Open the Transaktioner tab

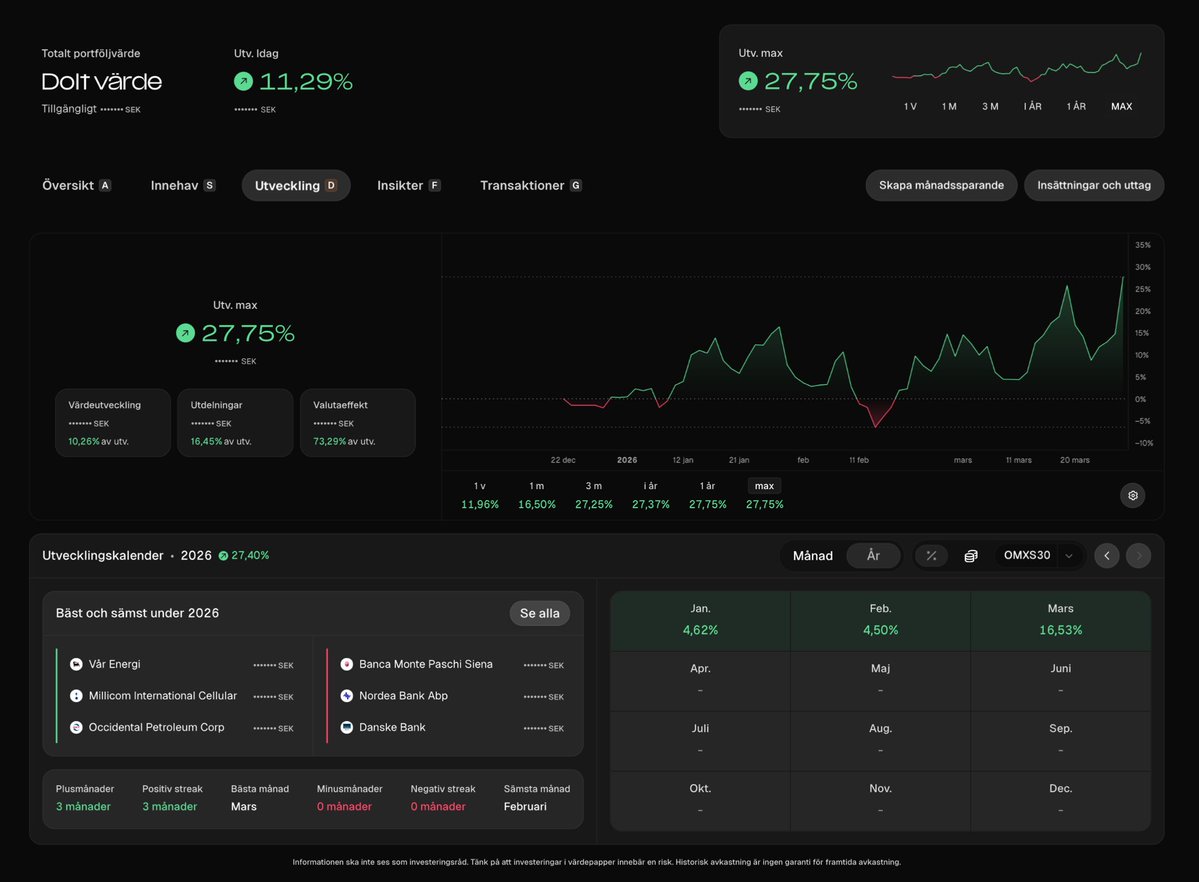[531, 185]
